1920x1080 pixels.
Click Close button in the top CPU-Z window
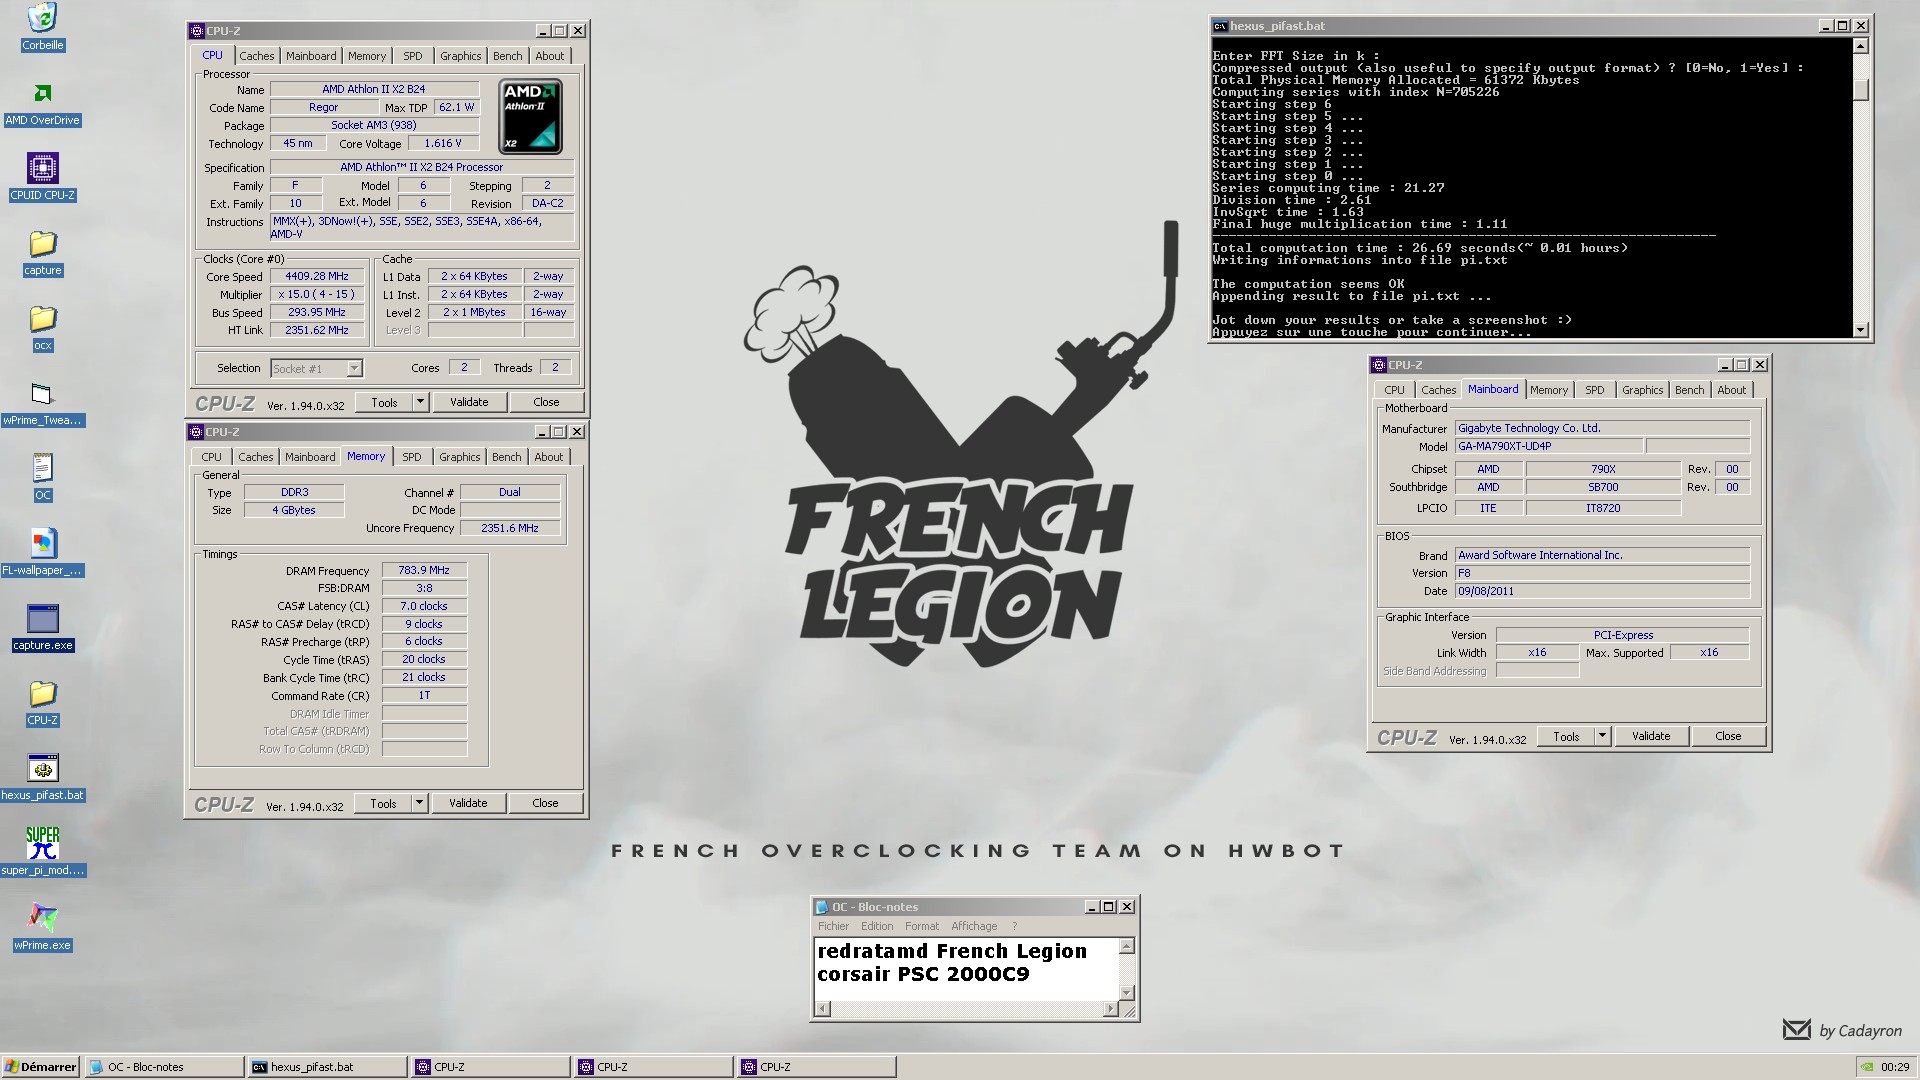coord(546,402)
